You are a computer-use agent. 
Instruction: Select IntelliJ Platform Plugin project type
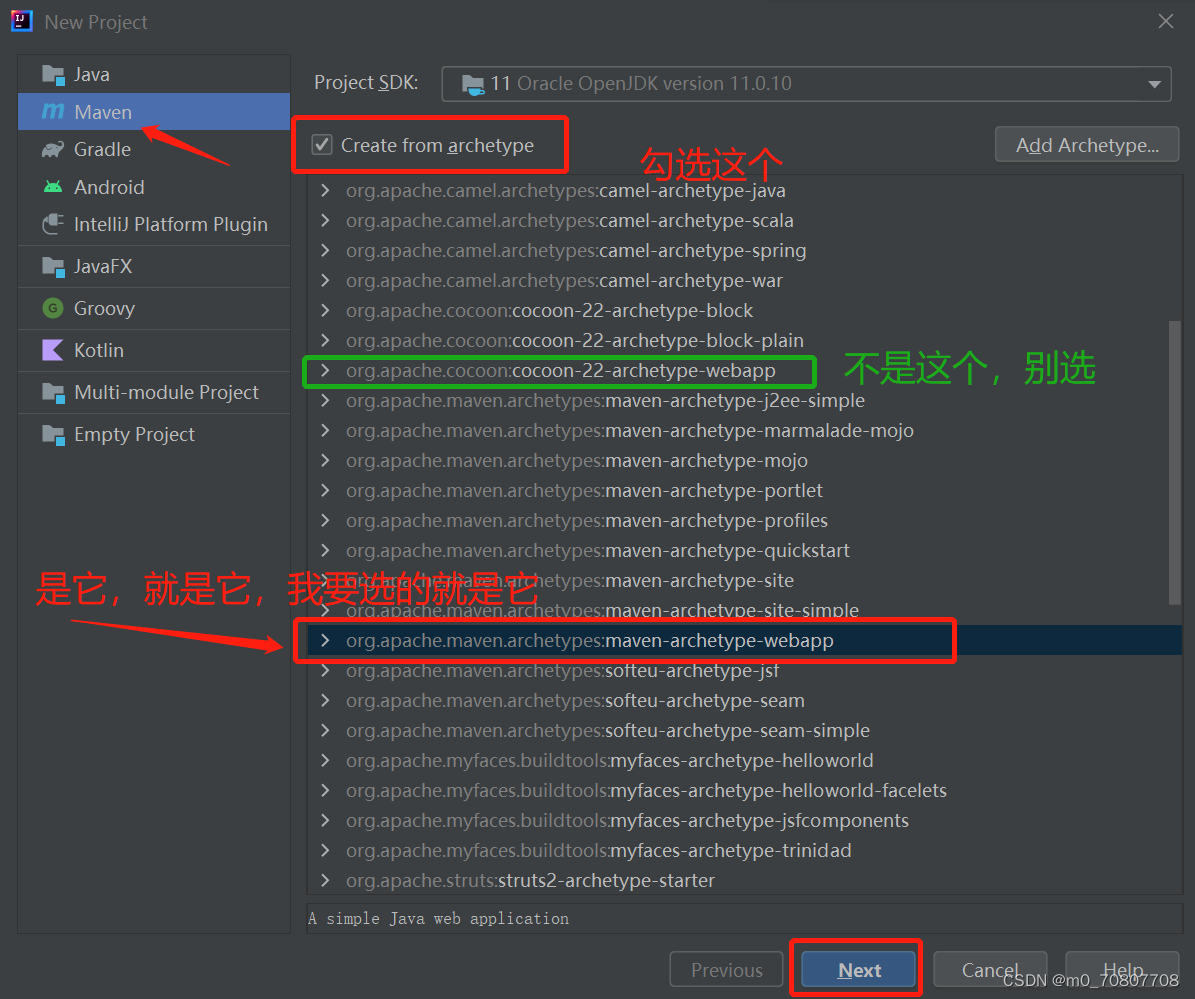pos(154,224)
